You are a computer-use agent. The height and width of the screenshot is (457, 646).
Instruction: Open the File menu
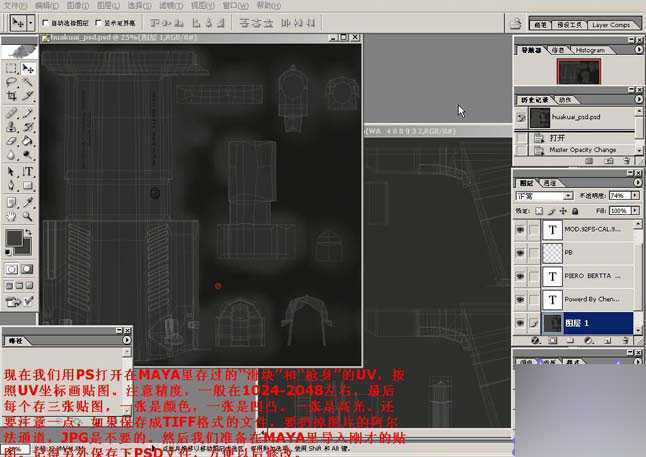pyautogui.click(x=15, y=5)
